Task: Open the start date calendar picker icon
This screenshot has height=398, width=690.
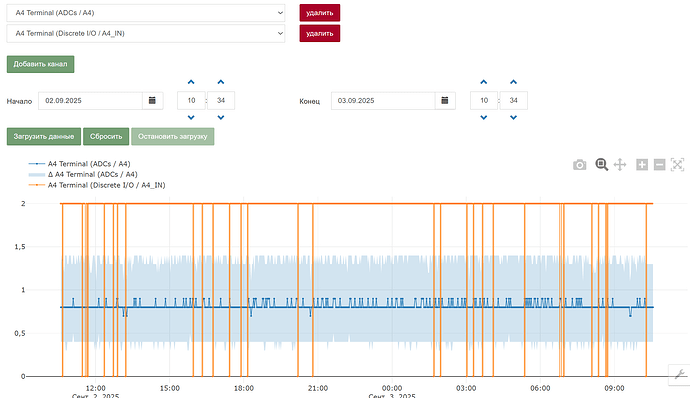Action: (152, 101)
